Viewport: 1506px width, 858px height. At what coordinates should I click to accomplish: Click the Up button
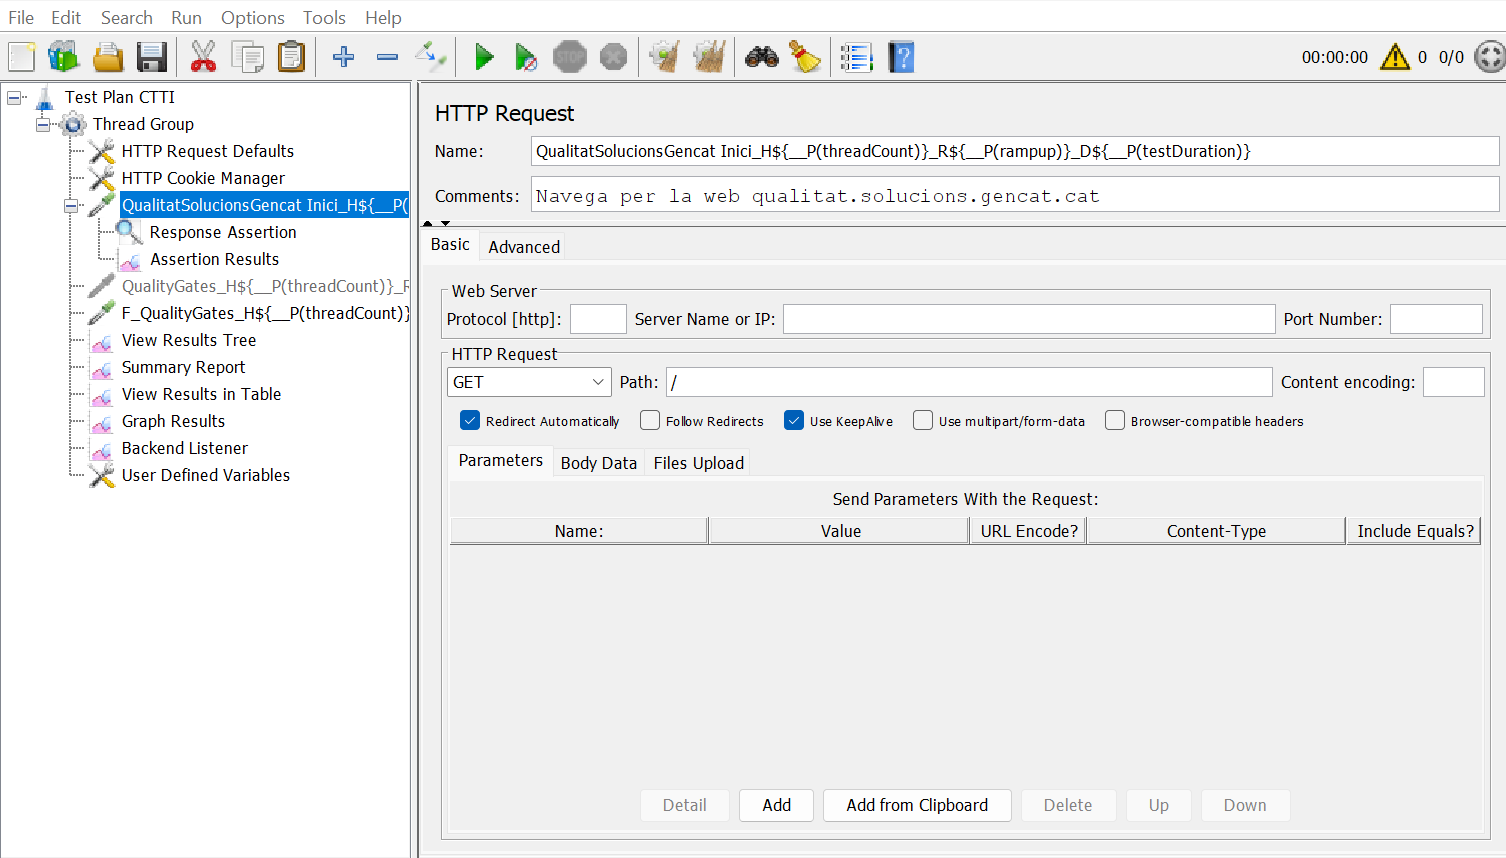1159,805
